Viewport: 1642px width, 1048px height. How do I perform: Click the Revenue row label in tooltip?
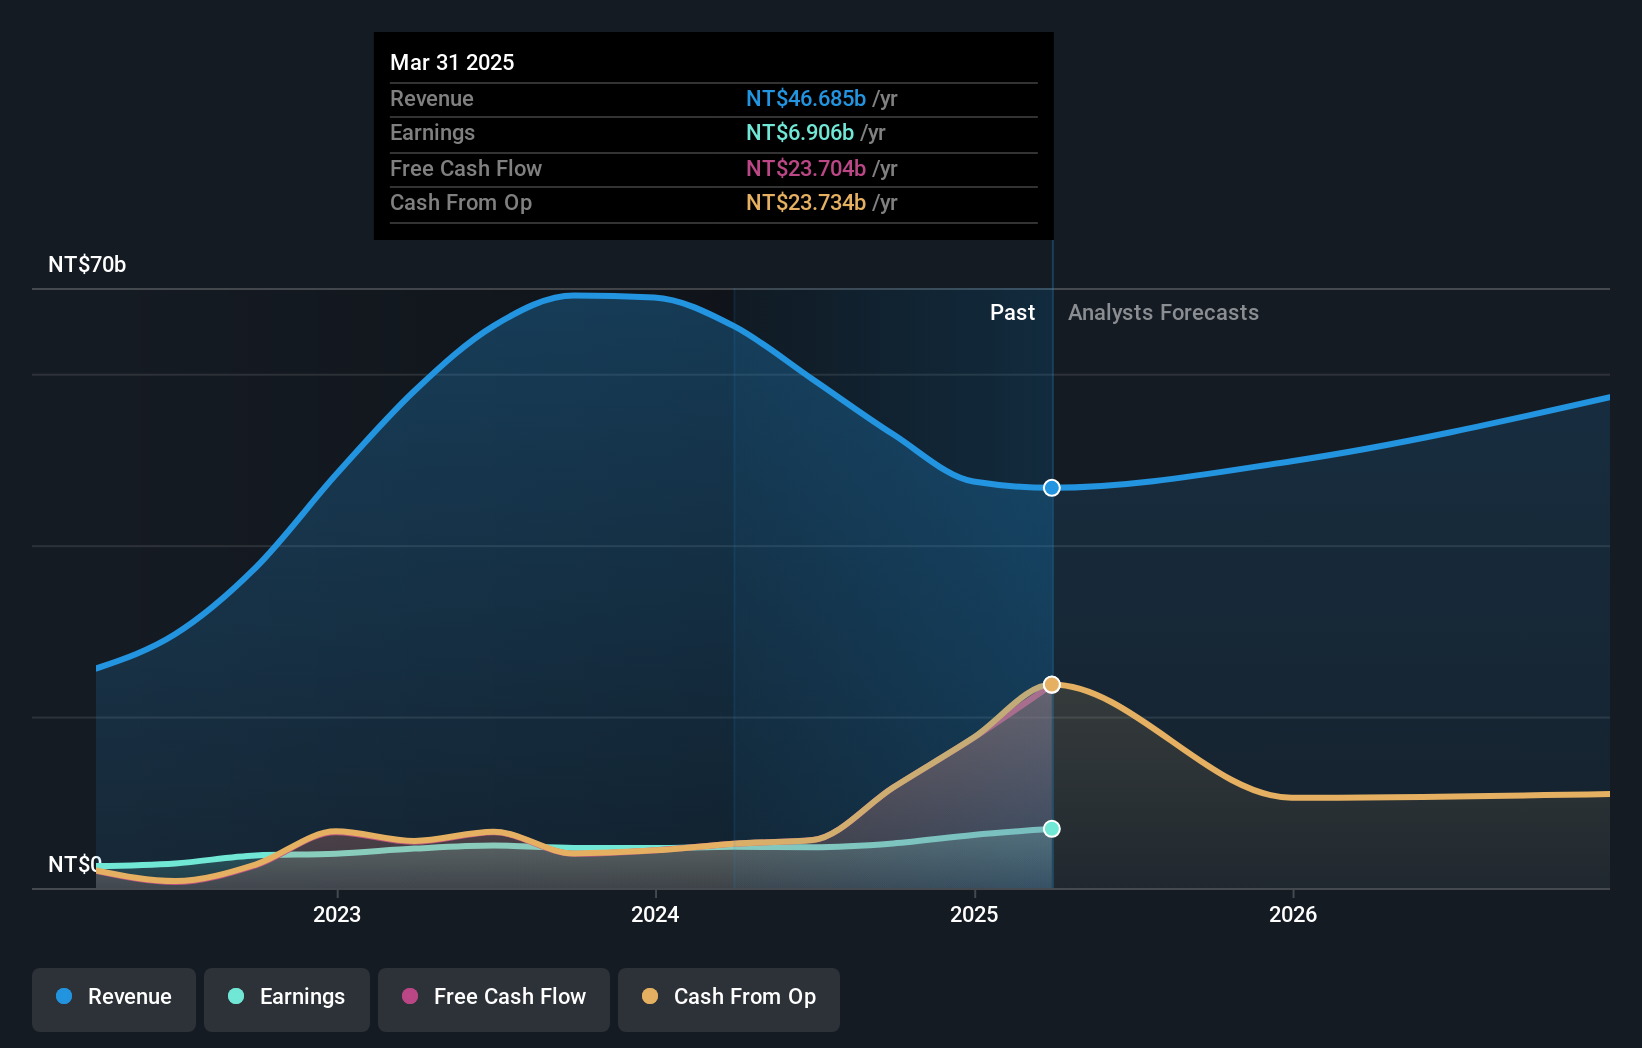coord(432,98)
